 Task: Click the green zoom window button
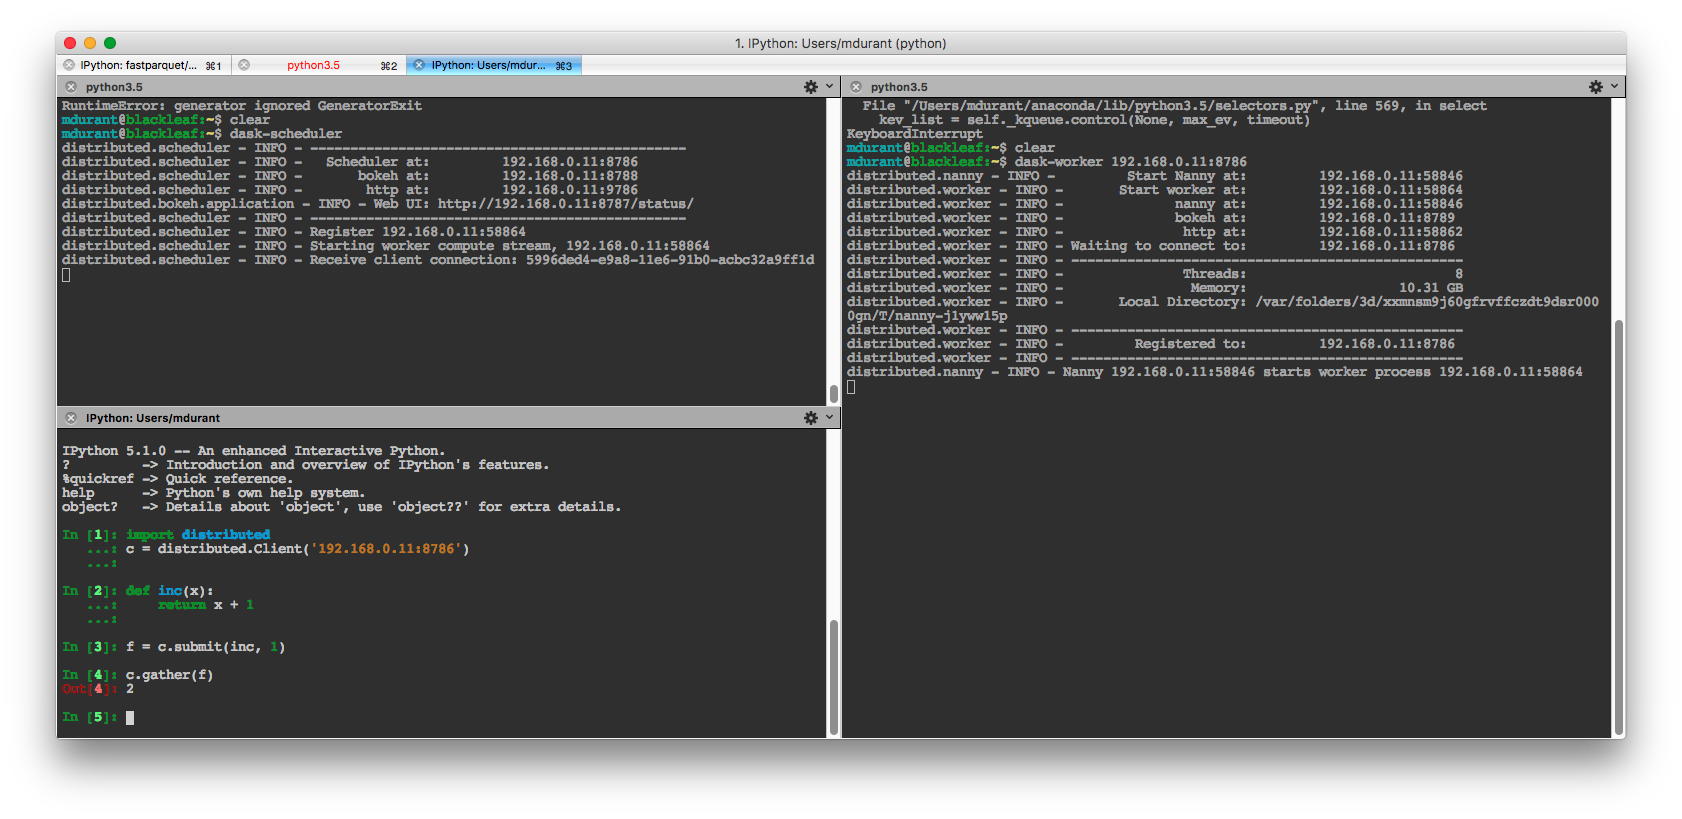point(110,43)
